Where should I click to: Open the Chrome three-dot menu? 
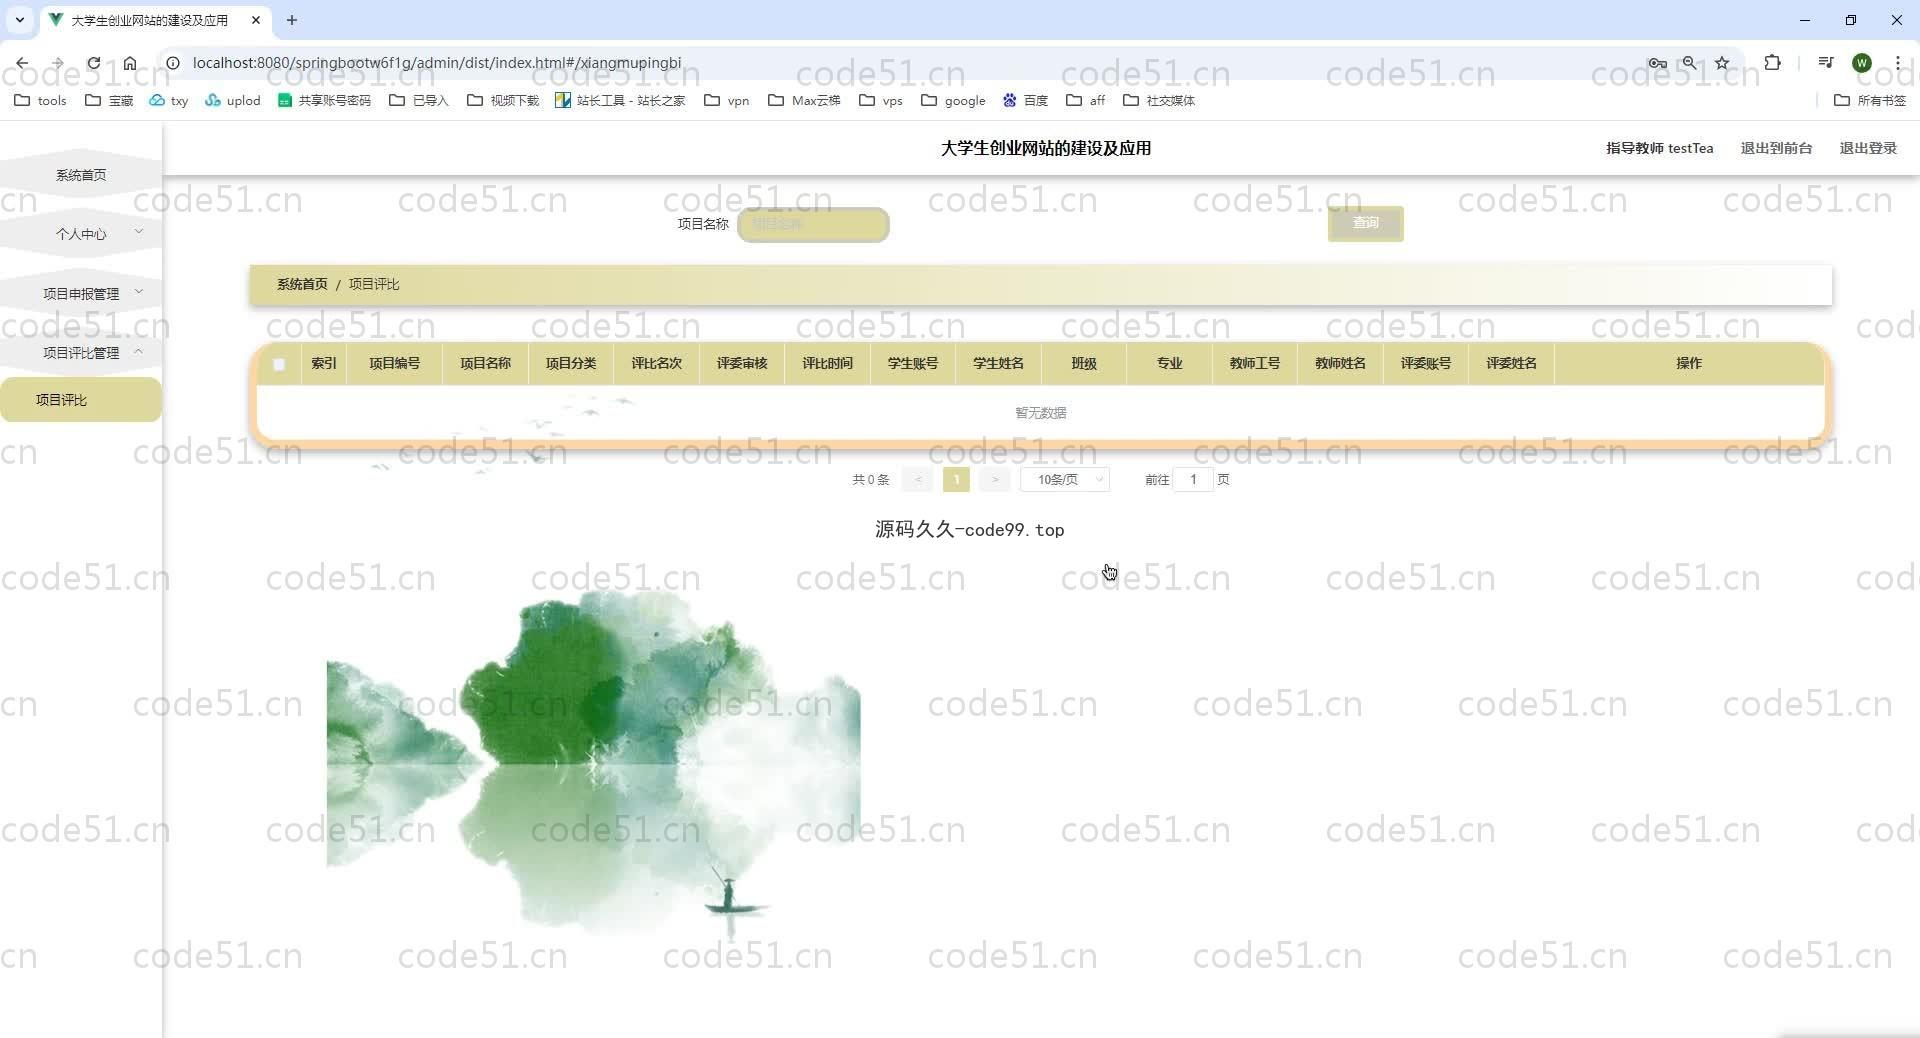[x=1898, y=63]
